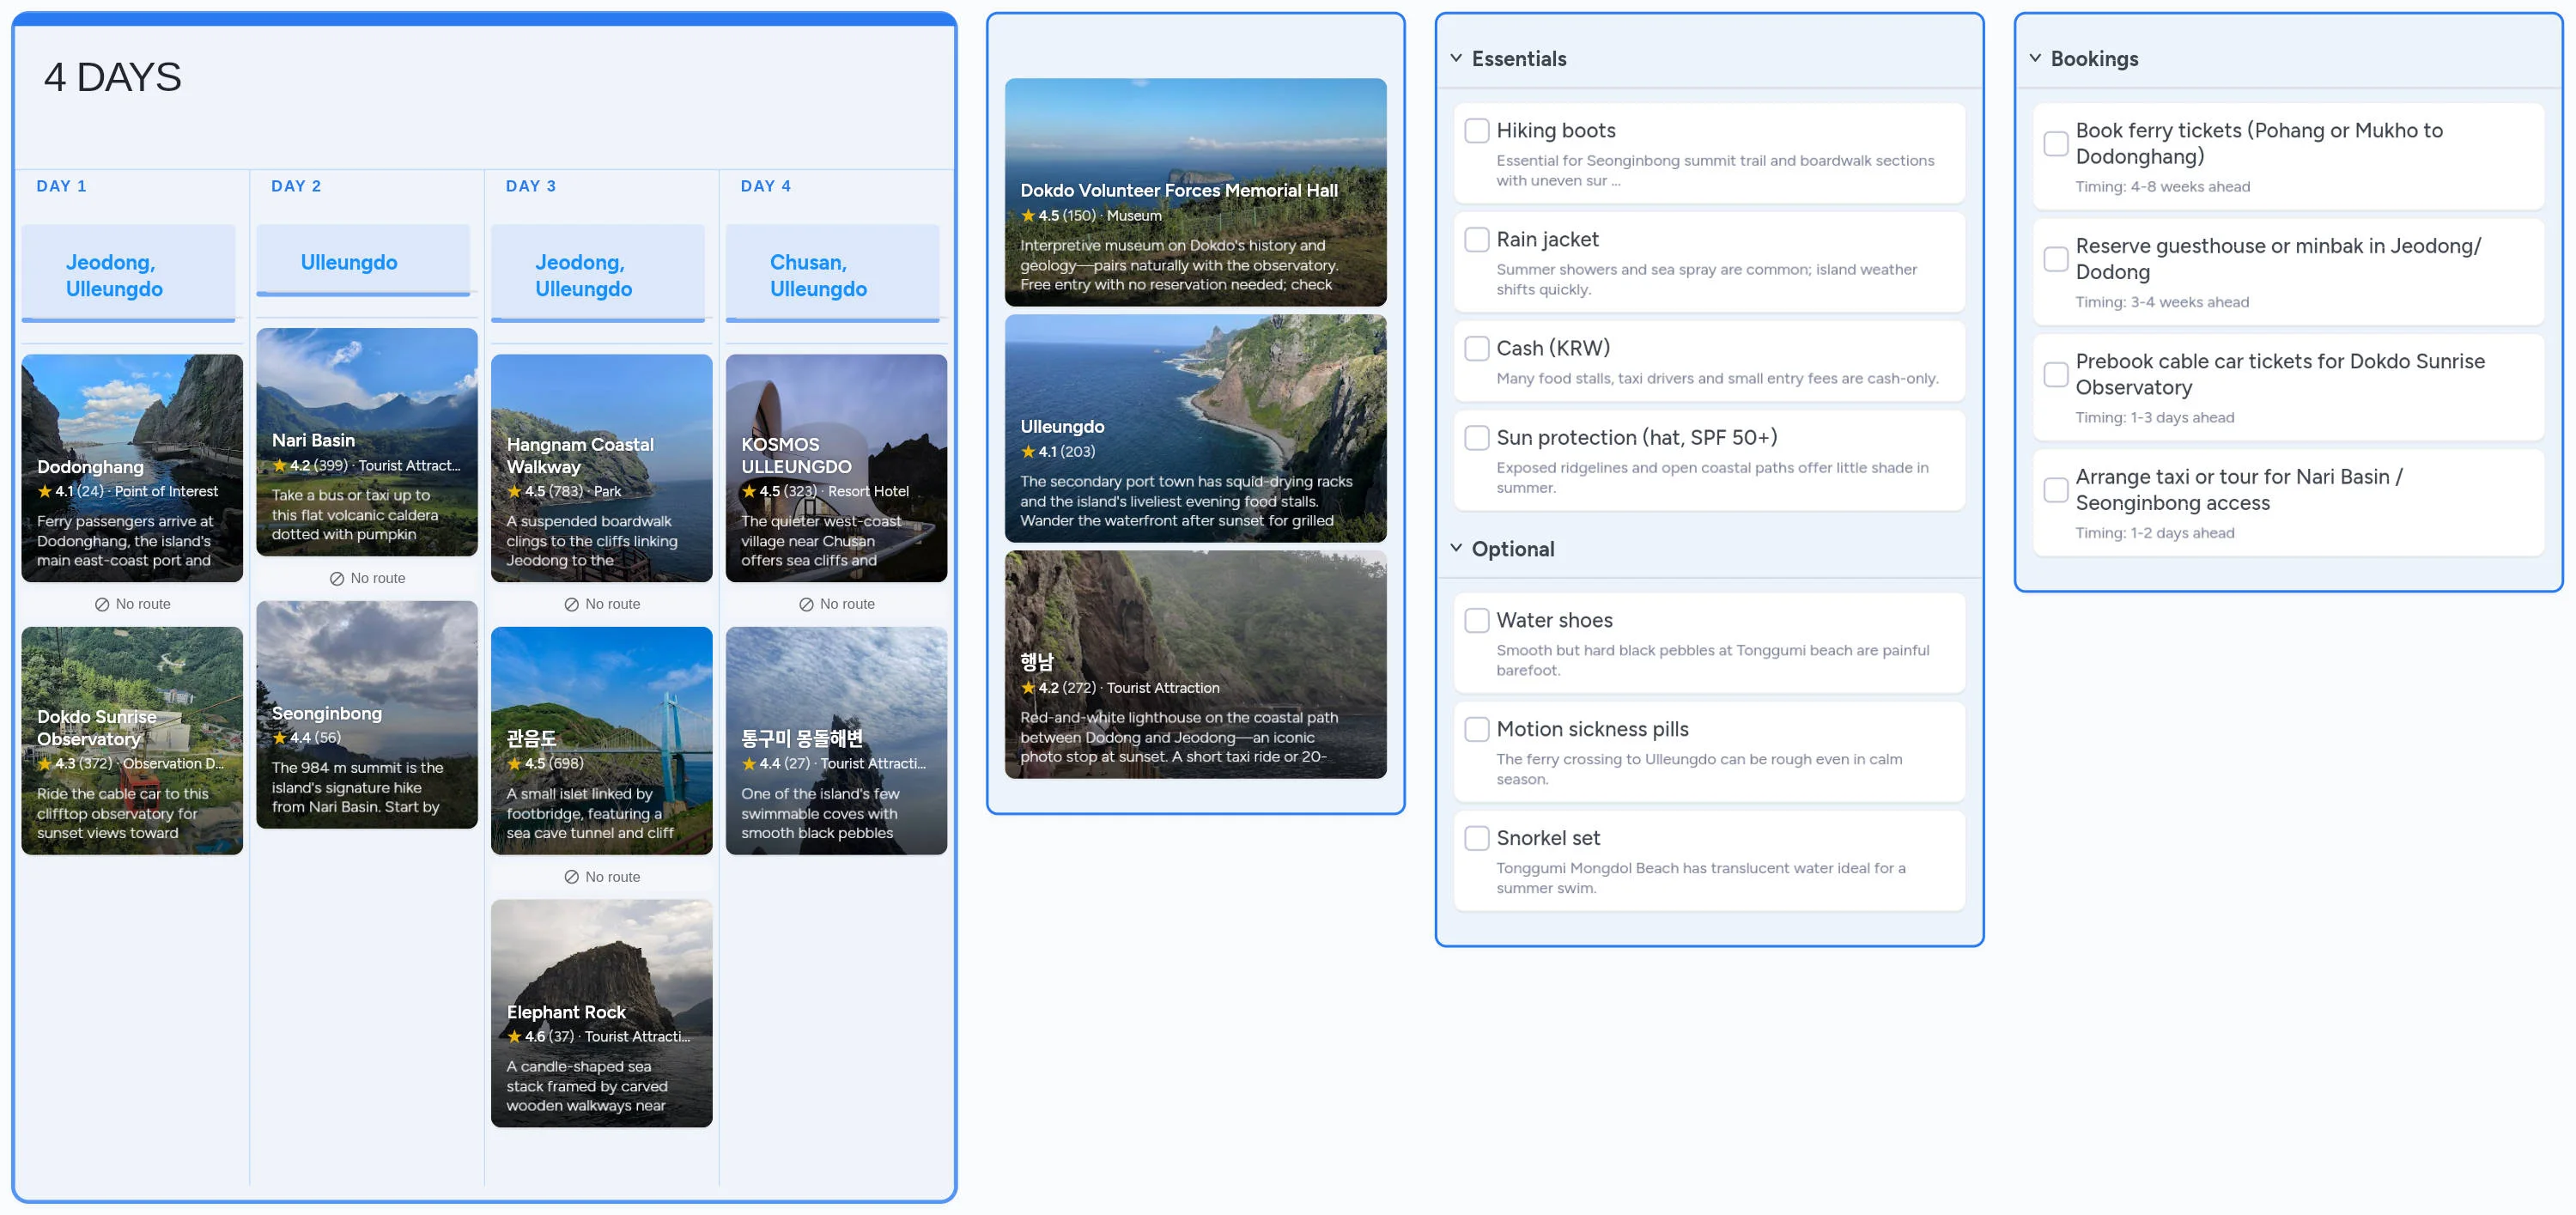This screenshot has height=1215, width=2576.
Task: Click the Essentials section heading
Action: click(x=1519, y=59)
